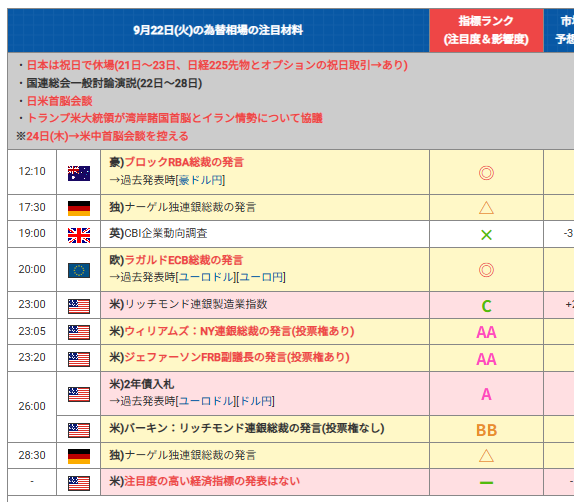Click the US flag in the 23:00 row

(x=79, y=306)
